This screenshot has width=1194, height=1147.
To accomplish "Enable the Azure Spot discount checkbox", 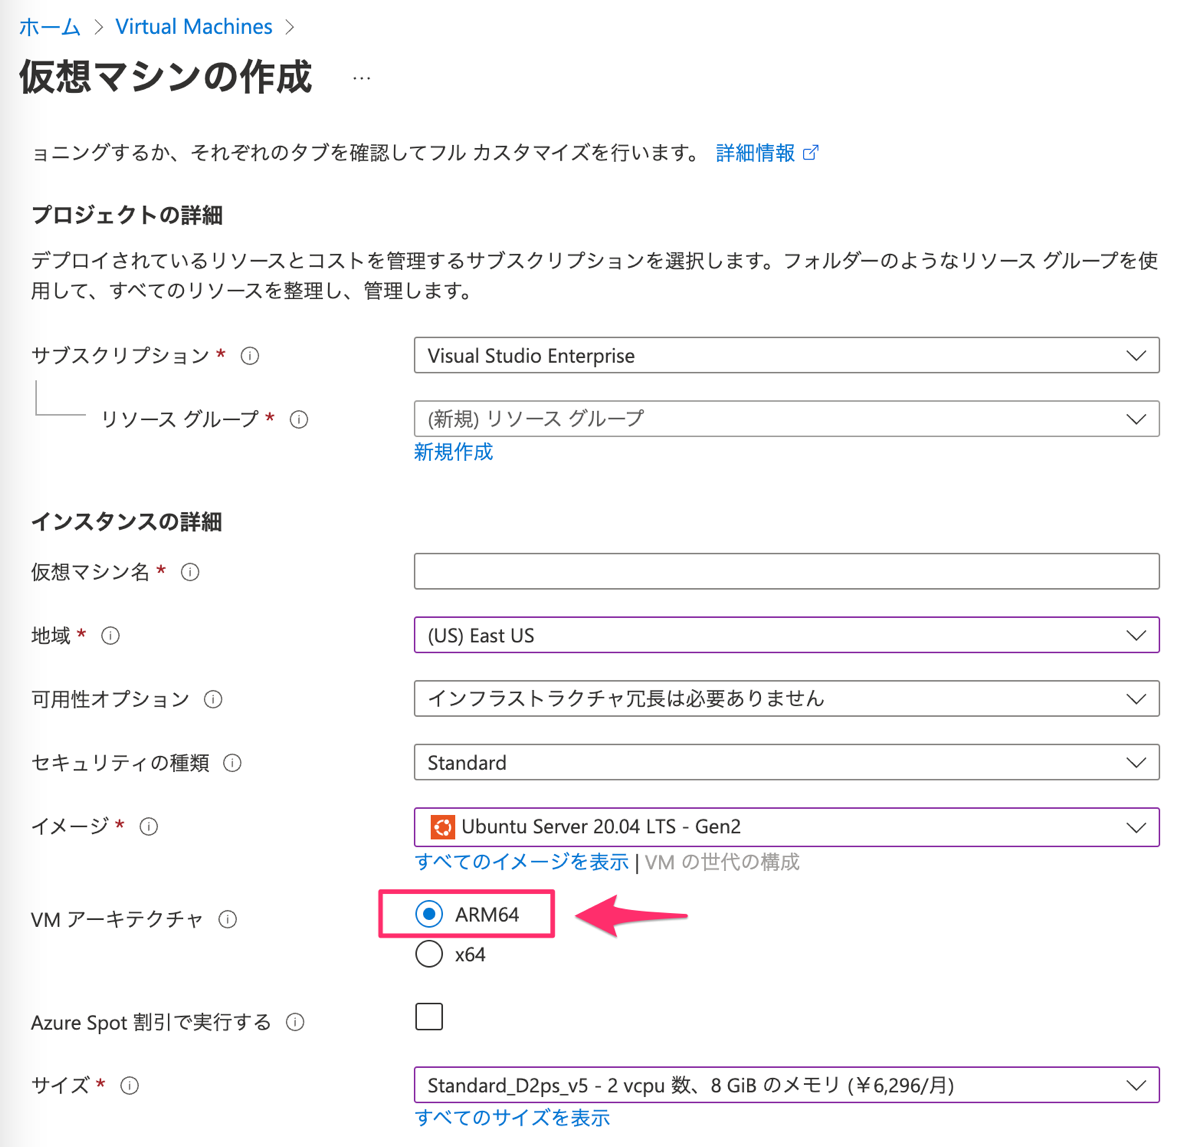I will coord(429,1017).
